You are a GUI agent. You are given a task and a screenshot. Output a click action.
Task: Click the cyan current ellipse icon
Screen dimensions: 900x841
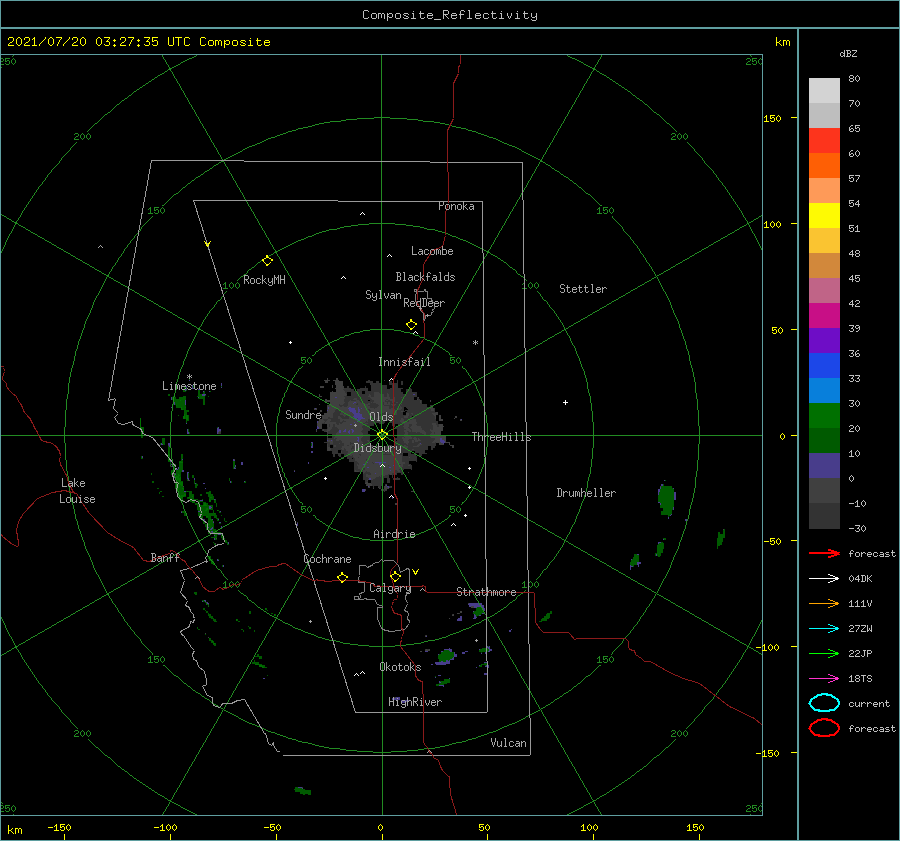click(x=824, y=703)
